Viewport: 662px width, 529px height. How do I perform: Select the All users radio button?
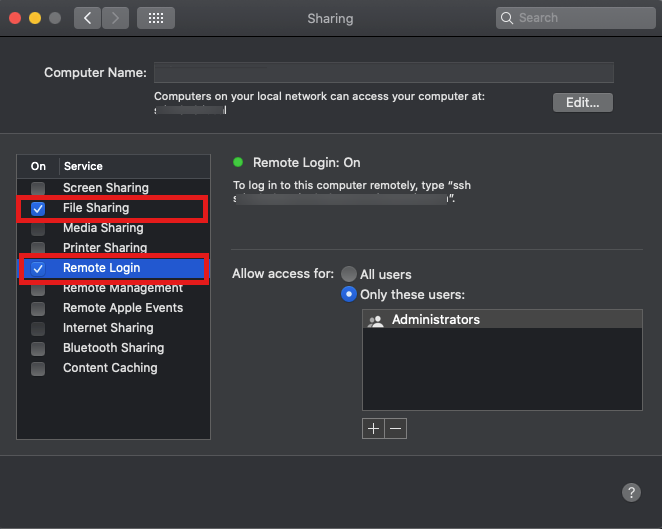(x=349, y=274)
